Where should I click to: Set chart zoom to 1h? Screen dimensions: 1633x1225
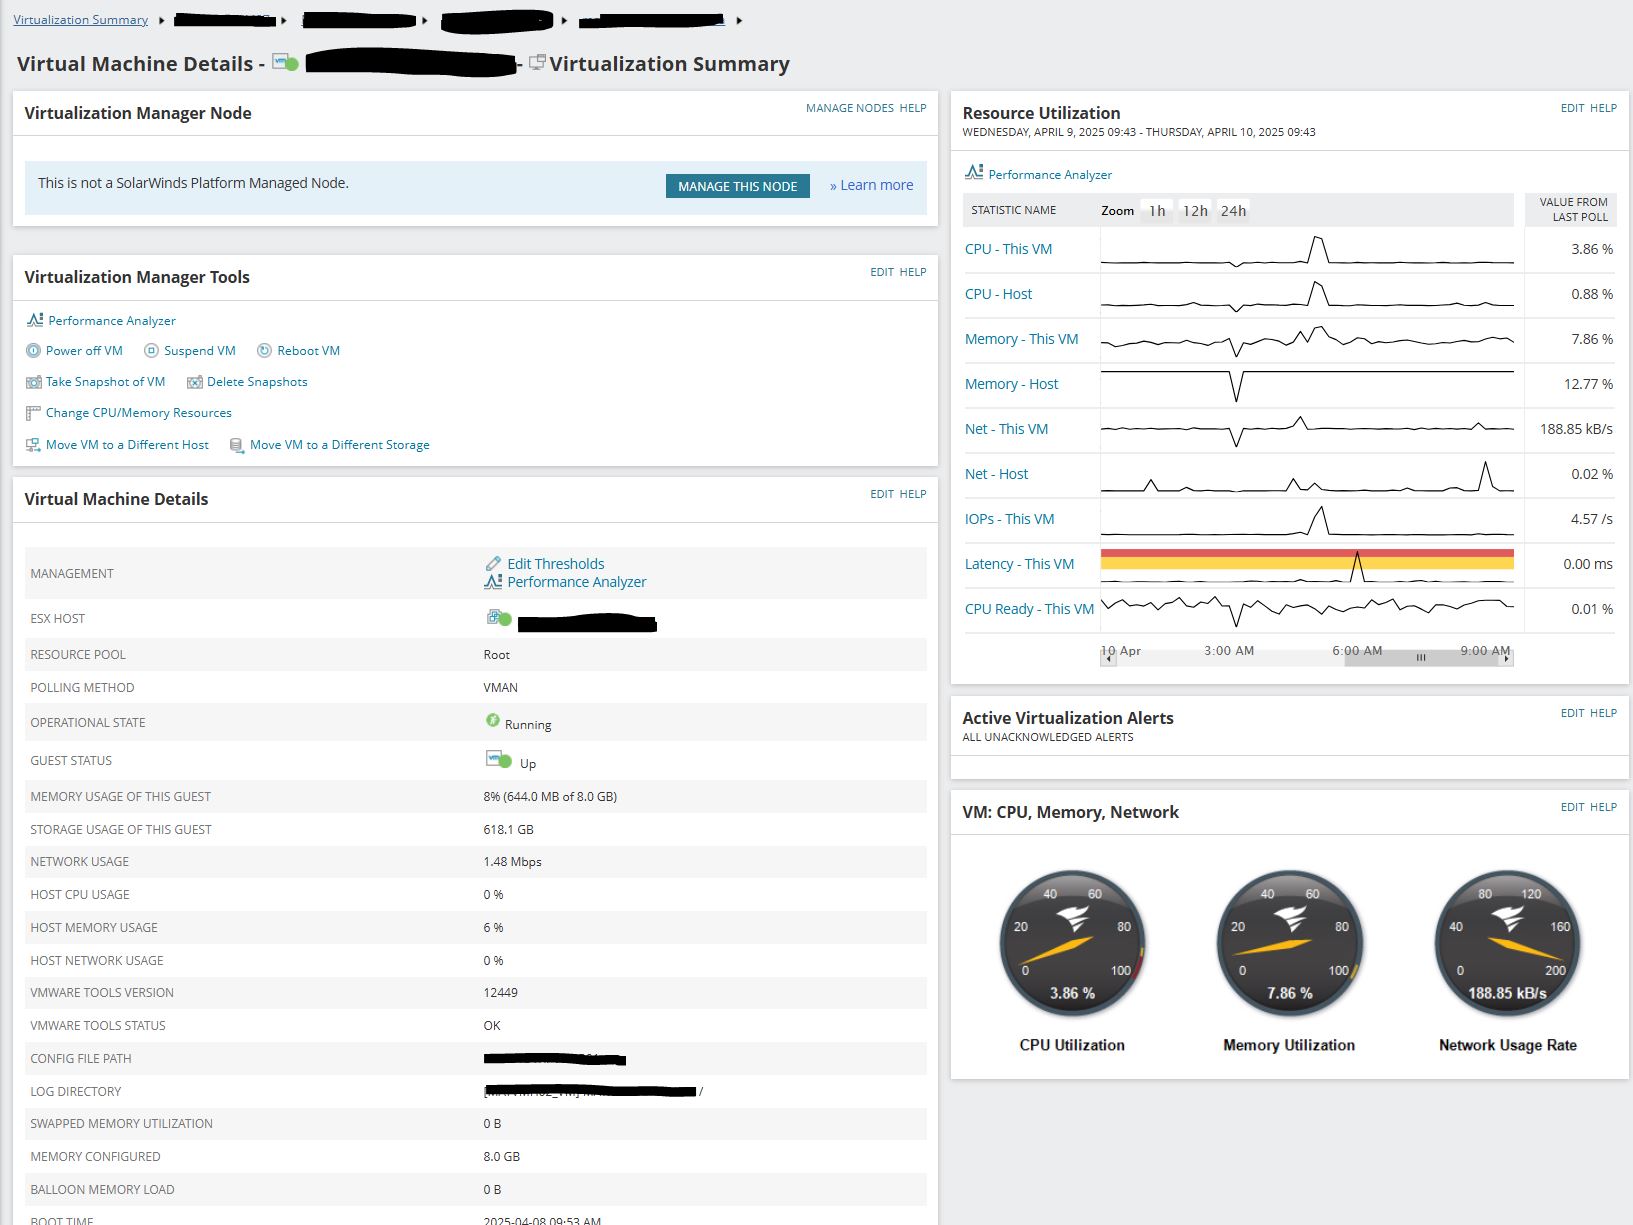[1157, 211]
